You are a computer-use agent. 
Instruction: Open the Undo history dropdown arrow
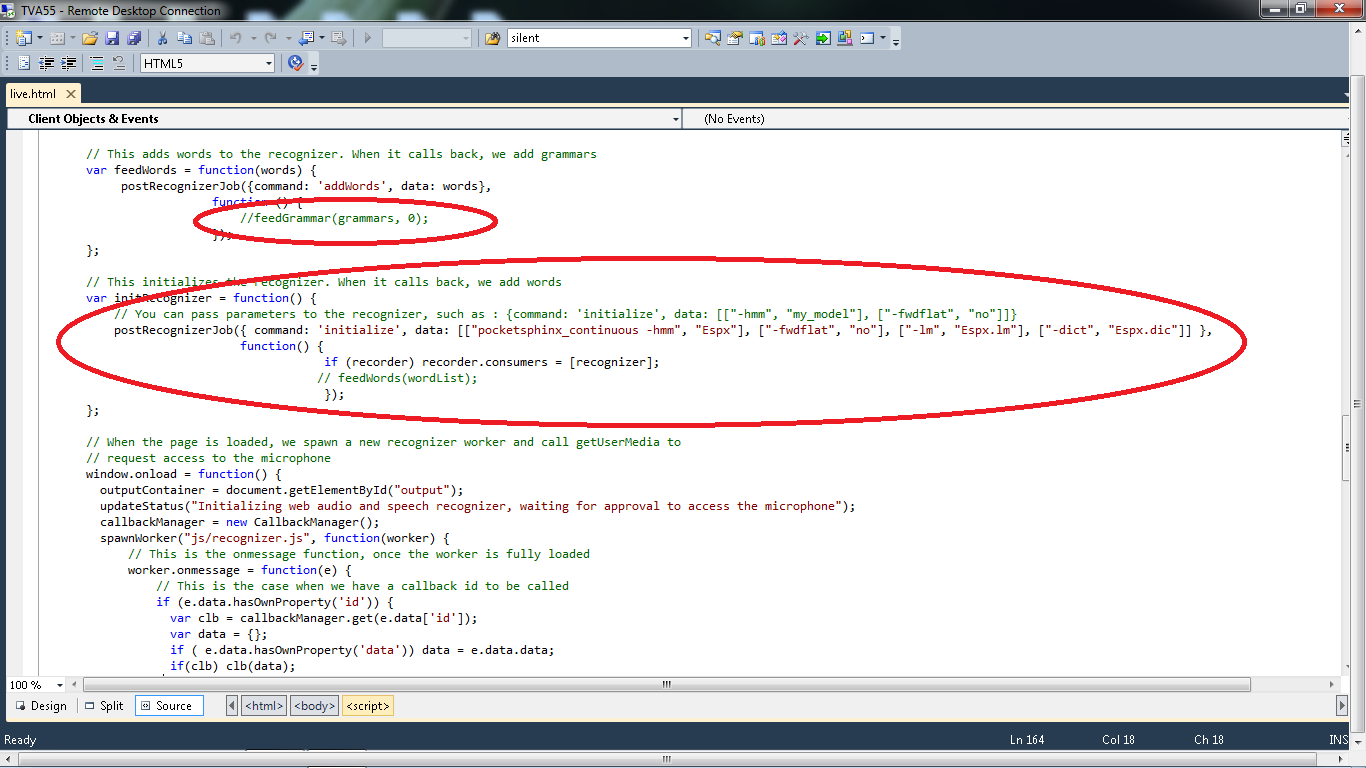(x=254, y=38)
